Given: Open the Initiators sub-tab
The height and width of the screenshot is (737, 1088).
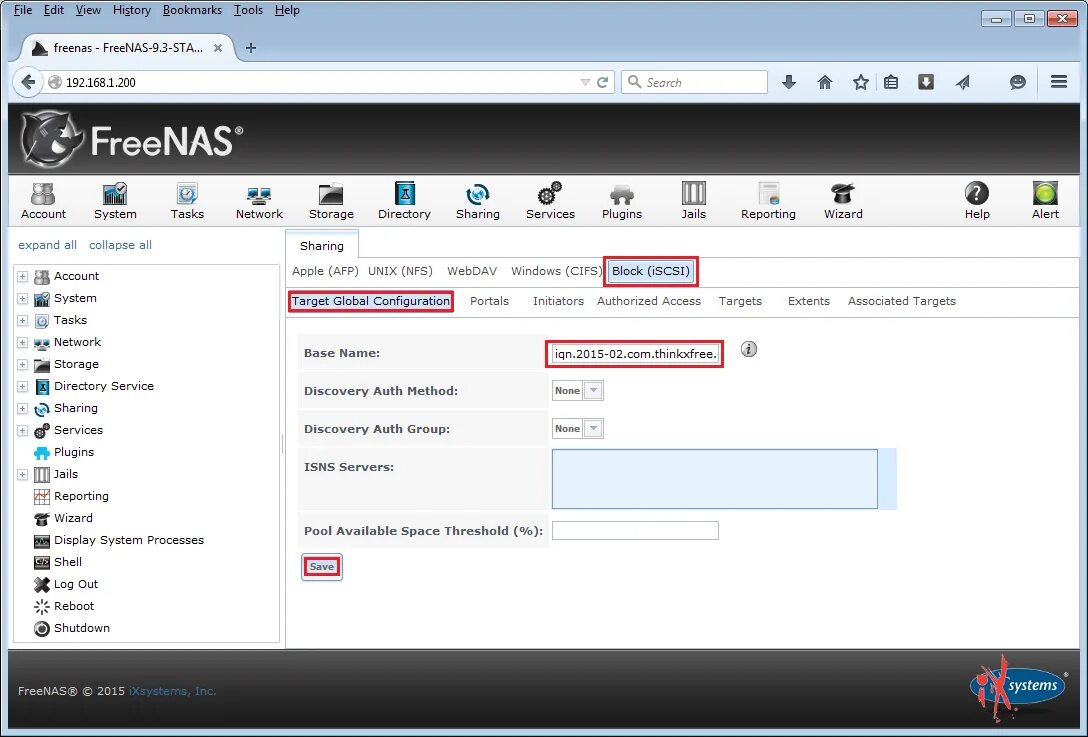Looking at the screenshot, I should tap(558, 301).
